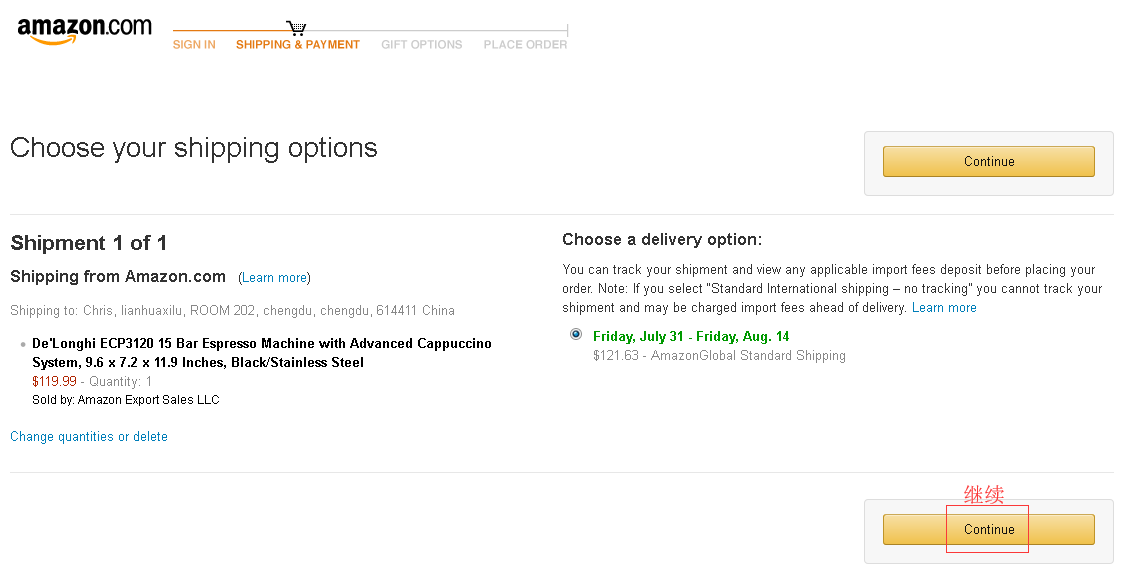This screenshot has width=1134, height=567.
Task: Click Change quantities or delete link
Action: click(x=89, y=437)
